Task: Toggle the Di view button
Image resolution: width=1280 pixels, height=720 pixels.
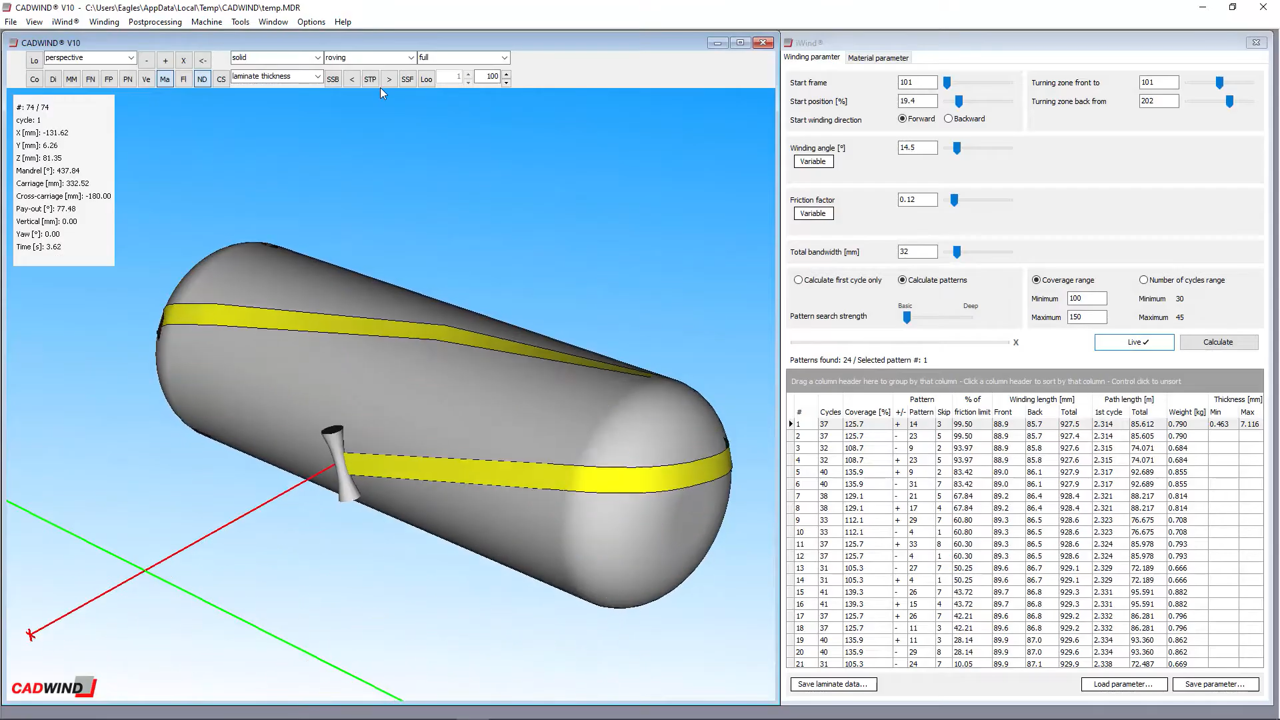Action: (53, 79)
